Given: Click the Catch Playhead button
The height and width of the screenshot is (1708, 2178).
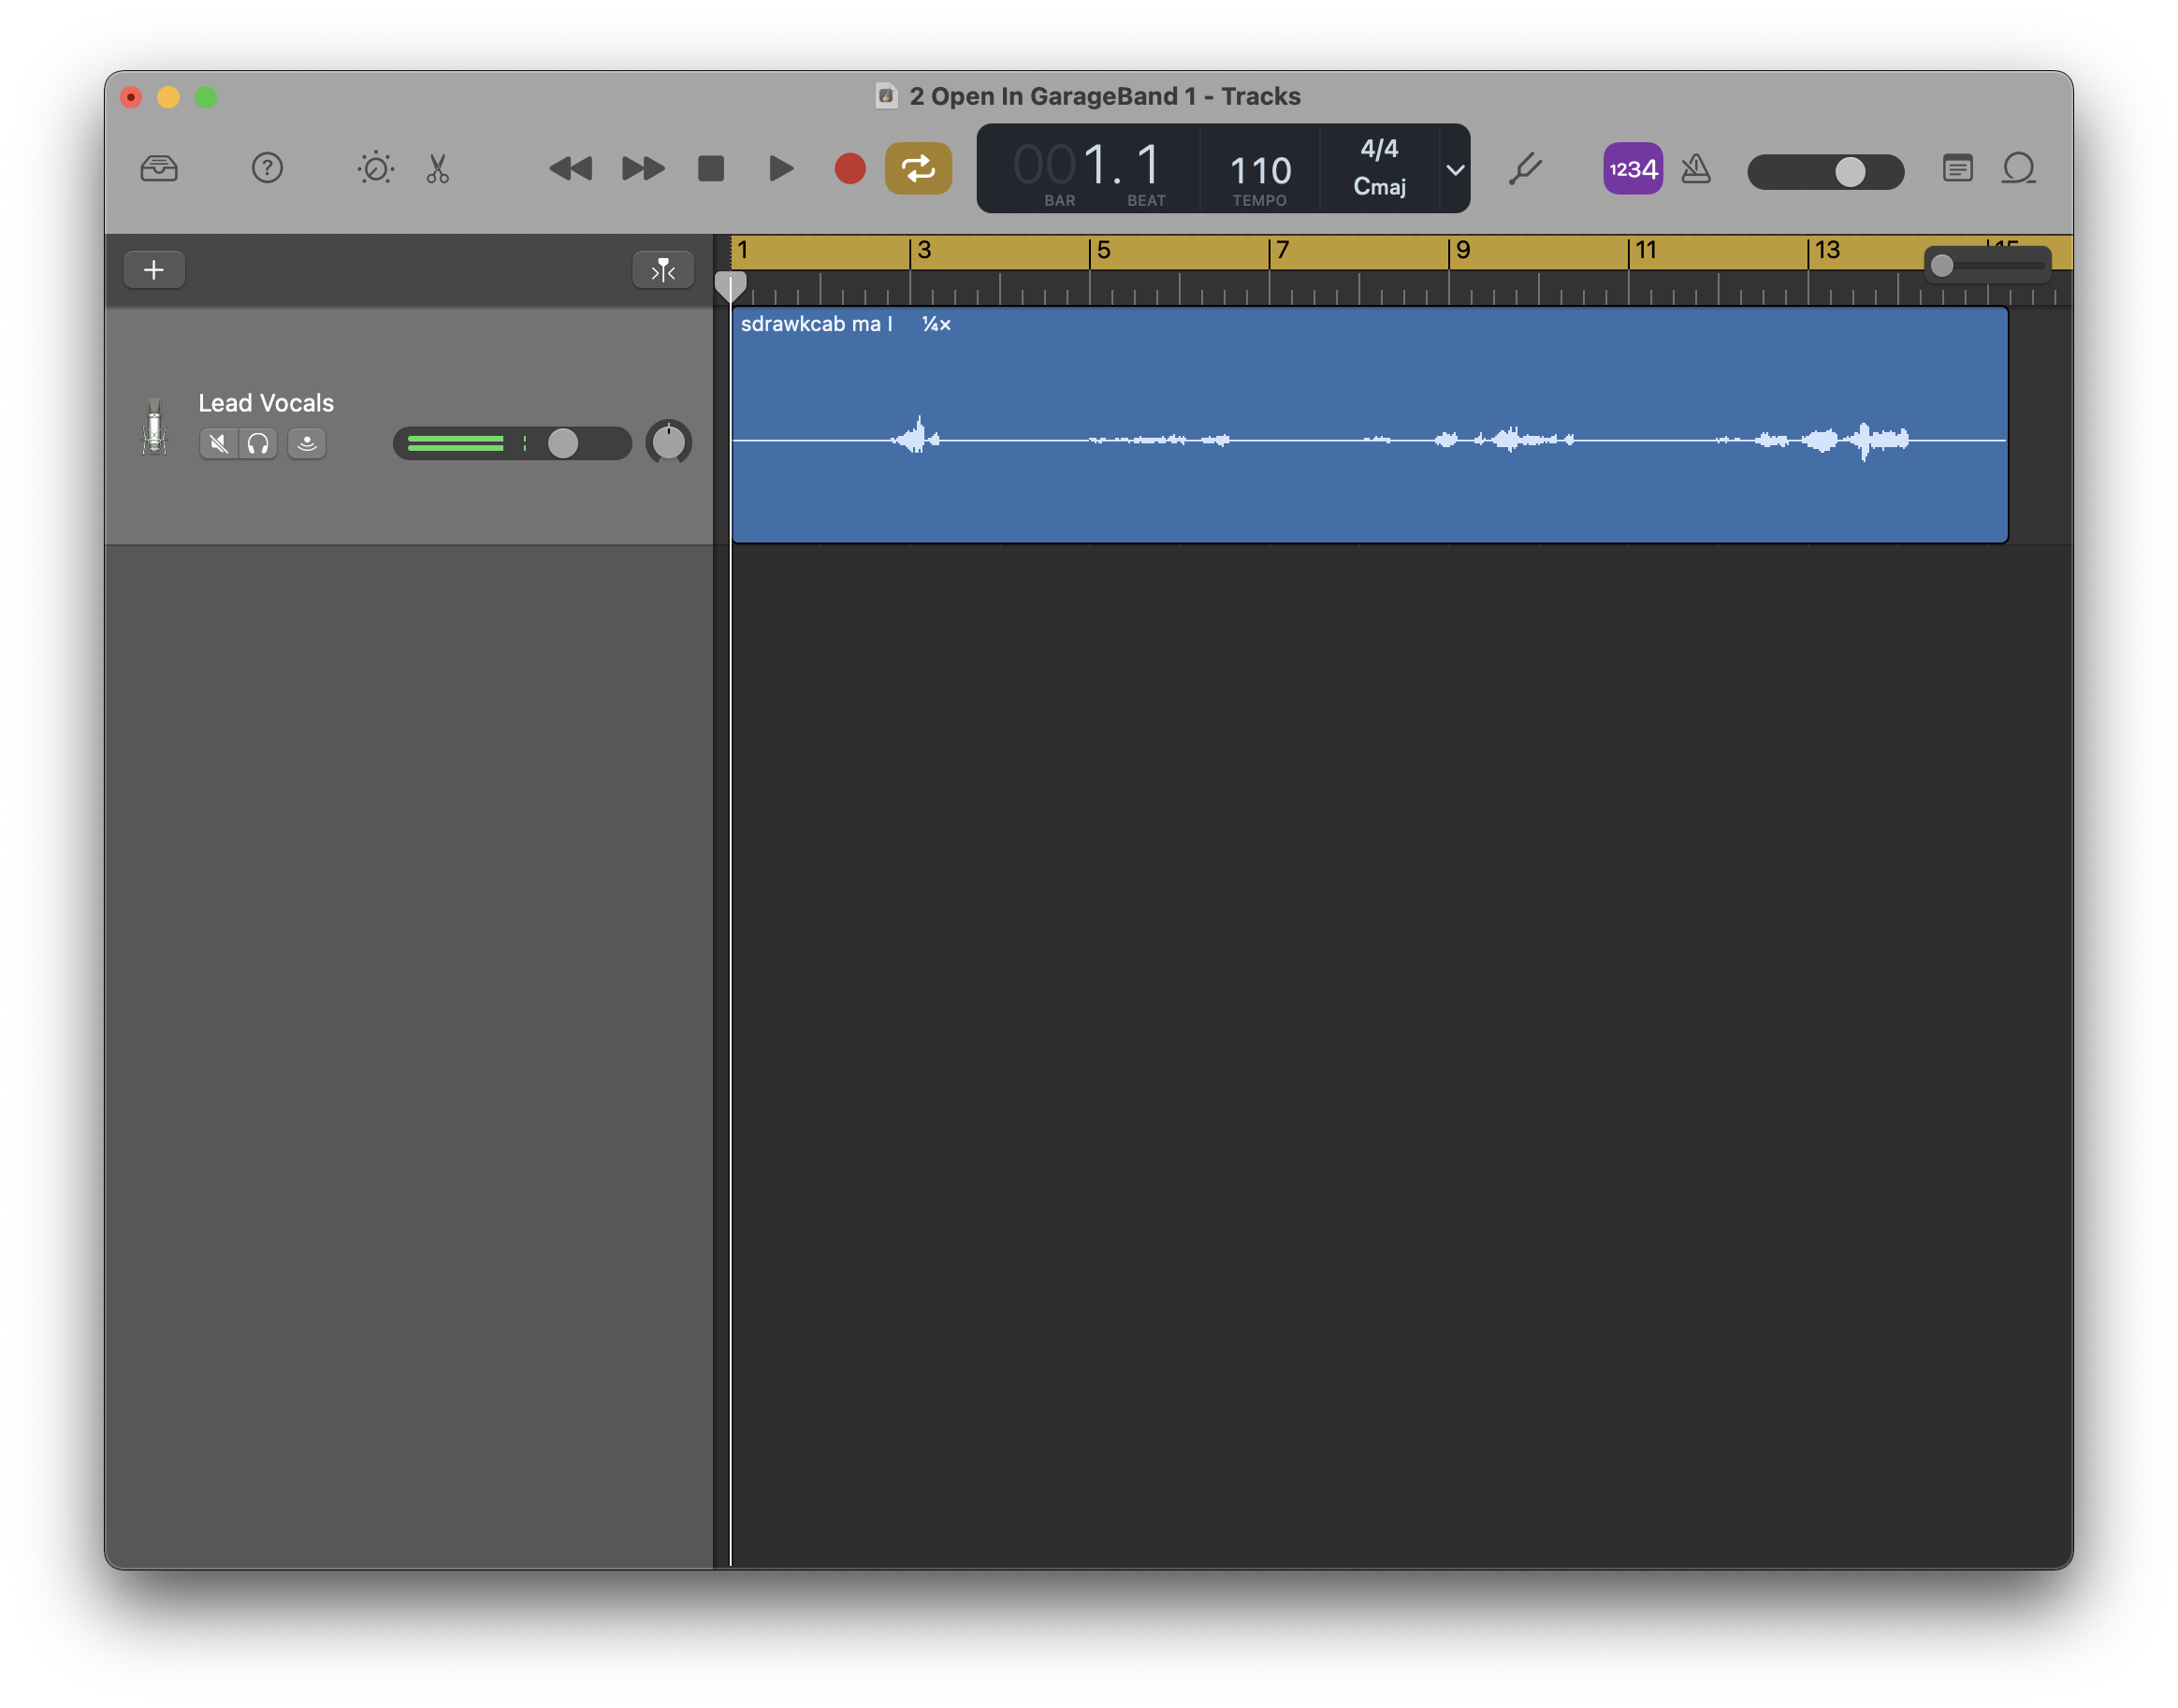Looking at the screenshot, I should [x=663, y=270].
